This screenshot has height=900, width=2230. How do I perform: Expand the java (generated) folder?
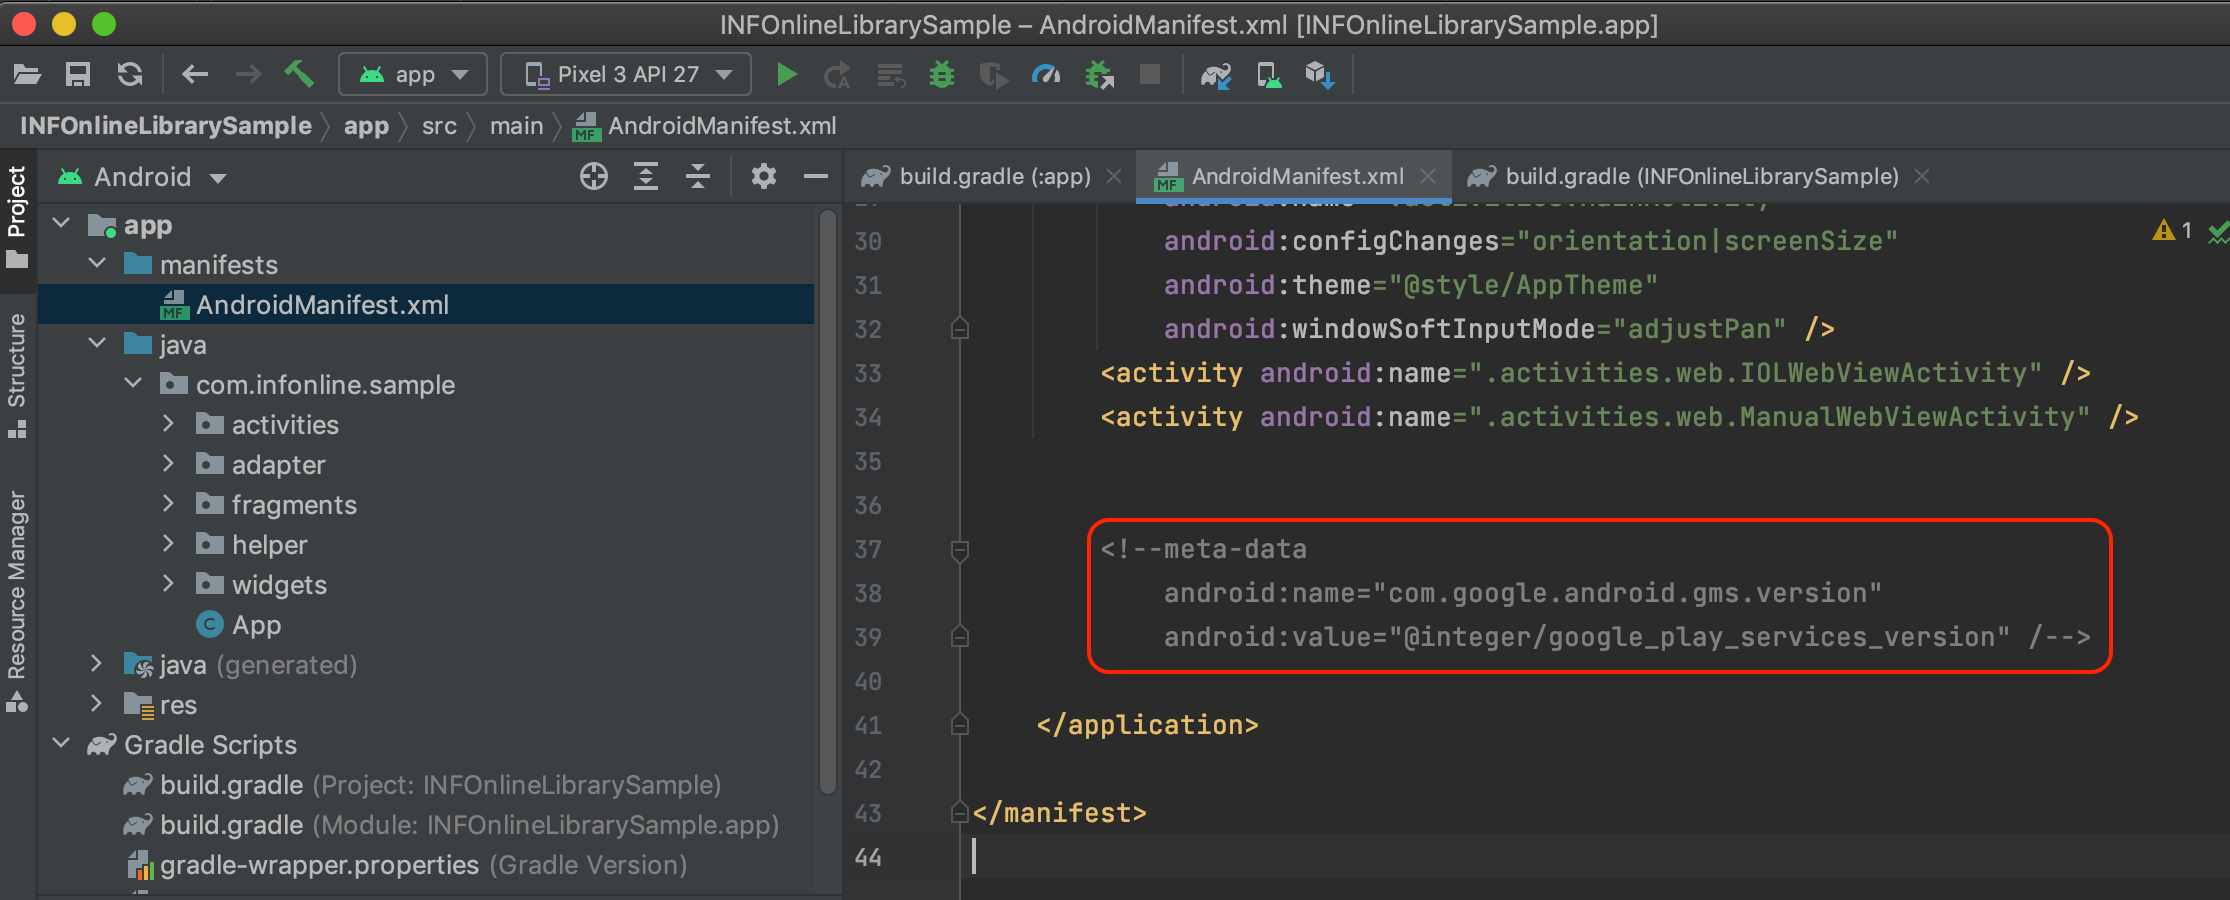click(x=96, y=663)
